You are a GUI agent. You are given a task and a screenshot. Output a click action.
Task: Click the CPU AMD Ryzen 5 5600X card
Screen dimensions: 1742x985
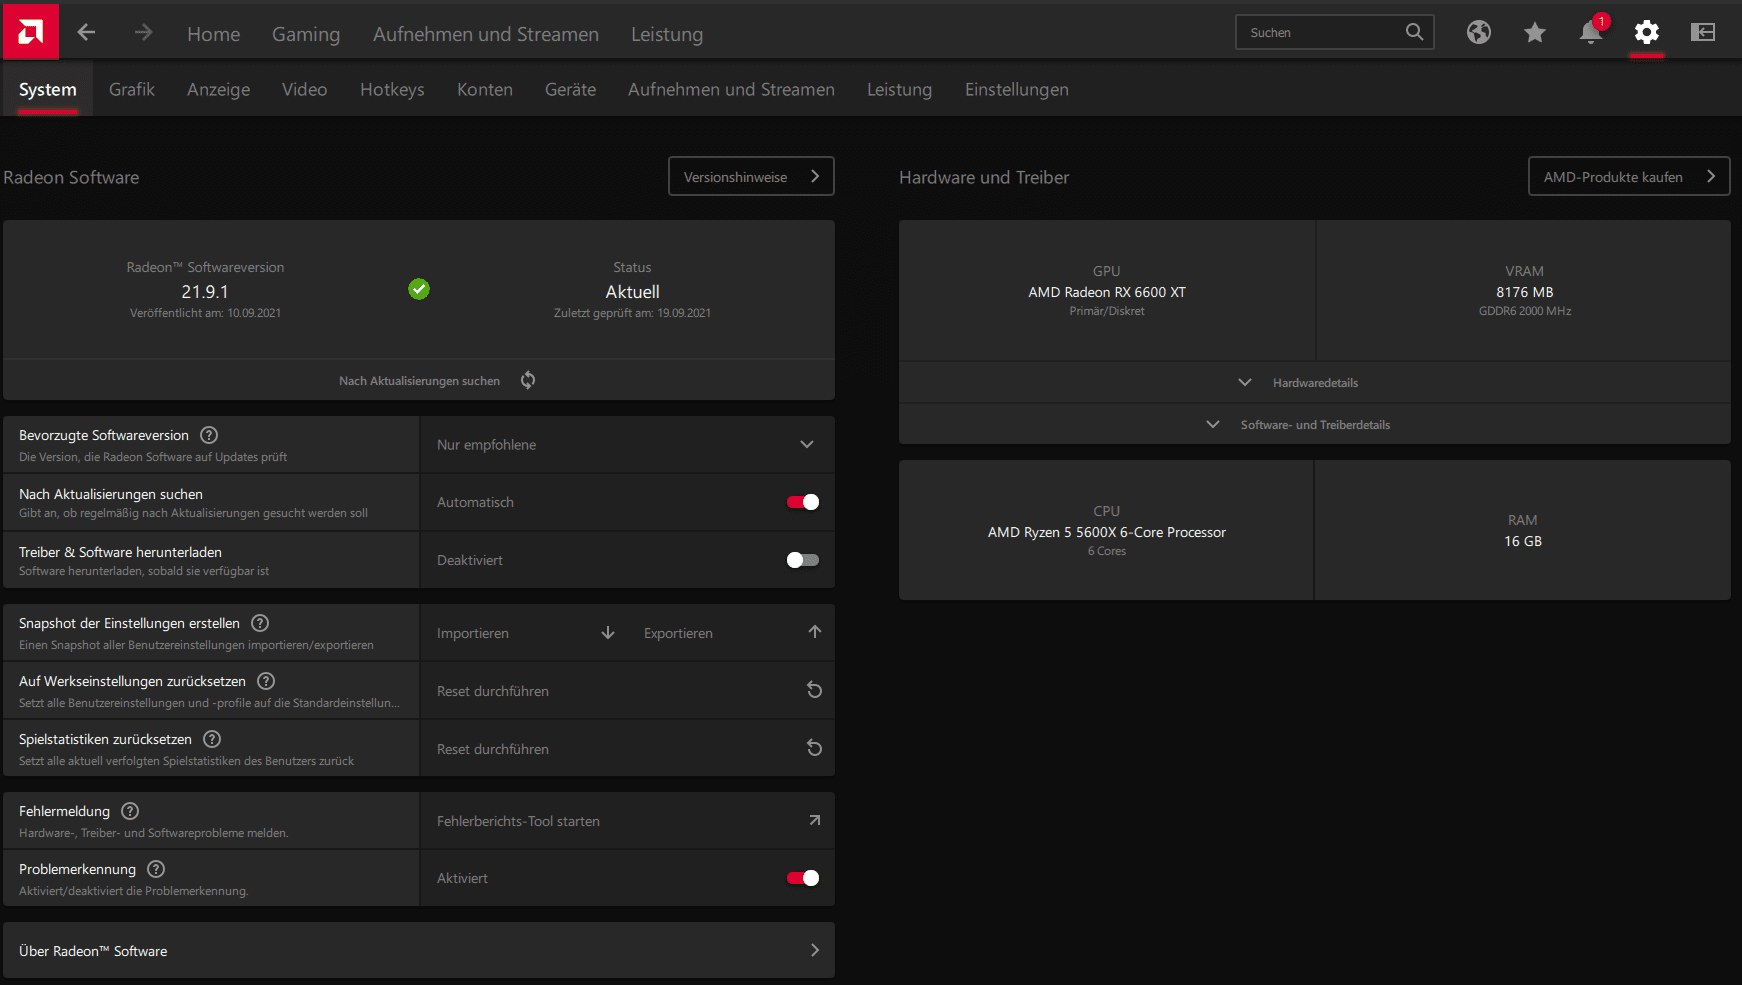click(x=1106, y=530)
